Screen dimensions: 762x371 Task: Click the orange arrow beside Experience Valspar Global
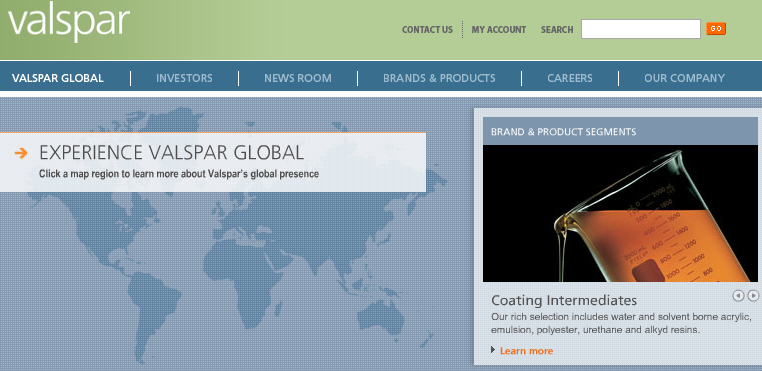(21, 153)
